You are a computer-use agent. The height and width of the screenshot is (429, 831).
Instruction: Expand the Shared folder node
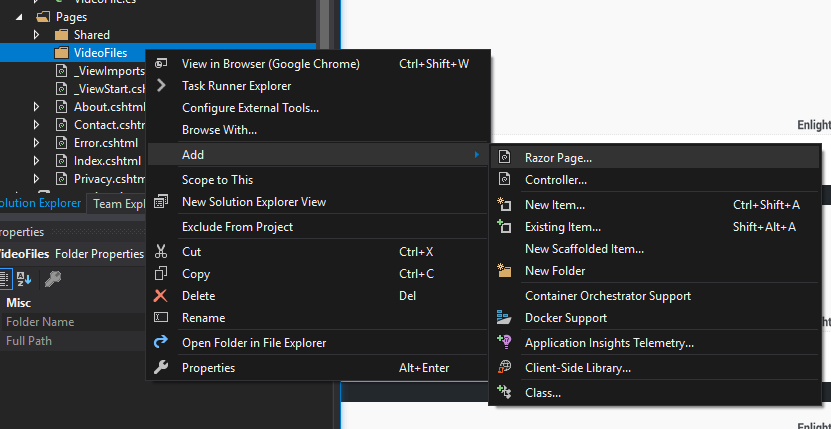coord(37,35)
